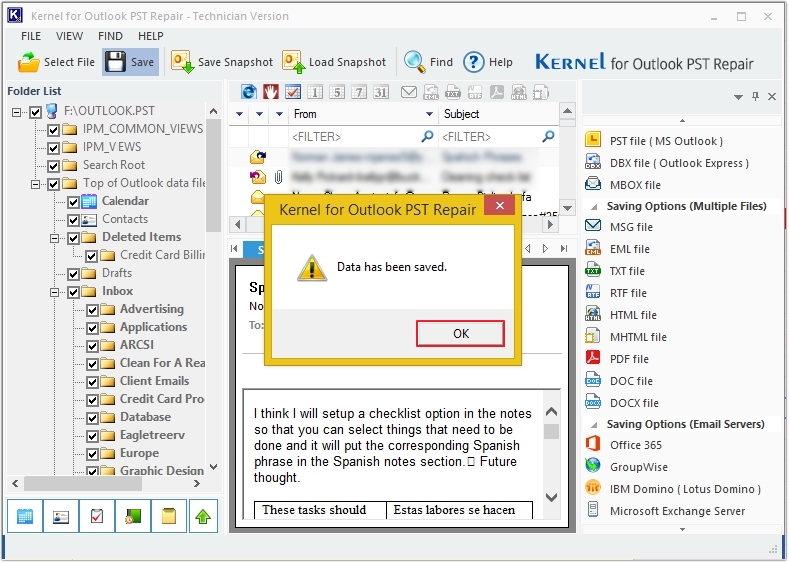Open the From column dropdown arrow
The height and width of the screenshot is (563, 789).
tap(429, 114)
